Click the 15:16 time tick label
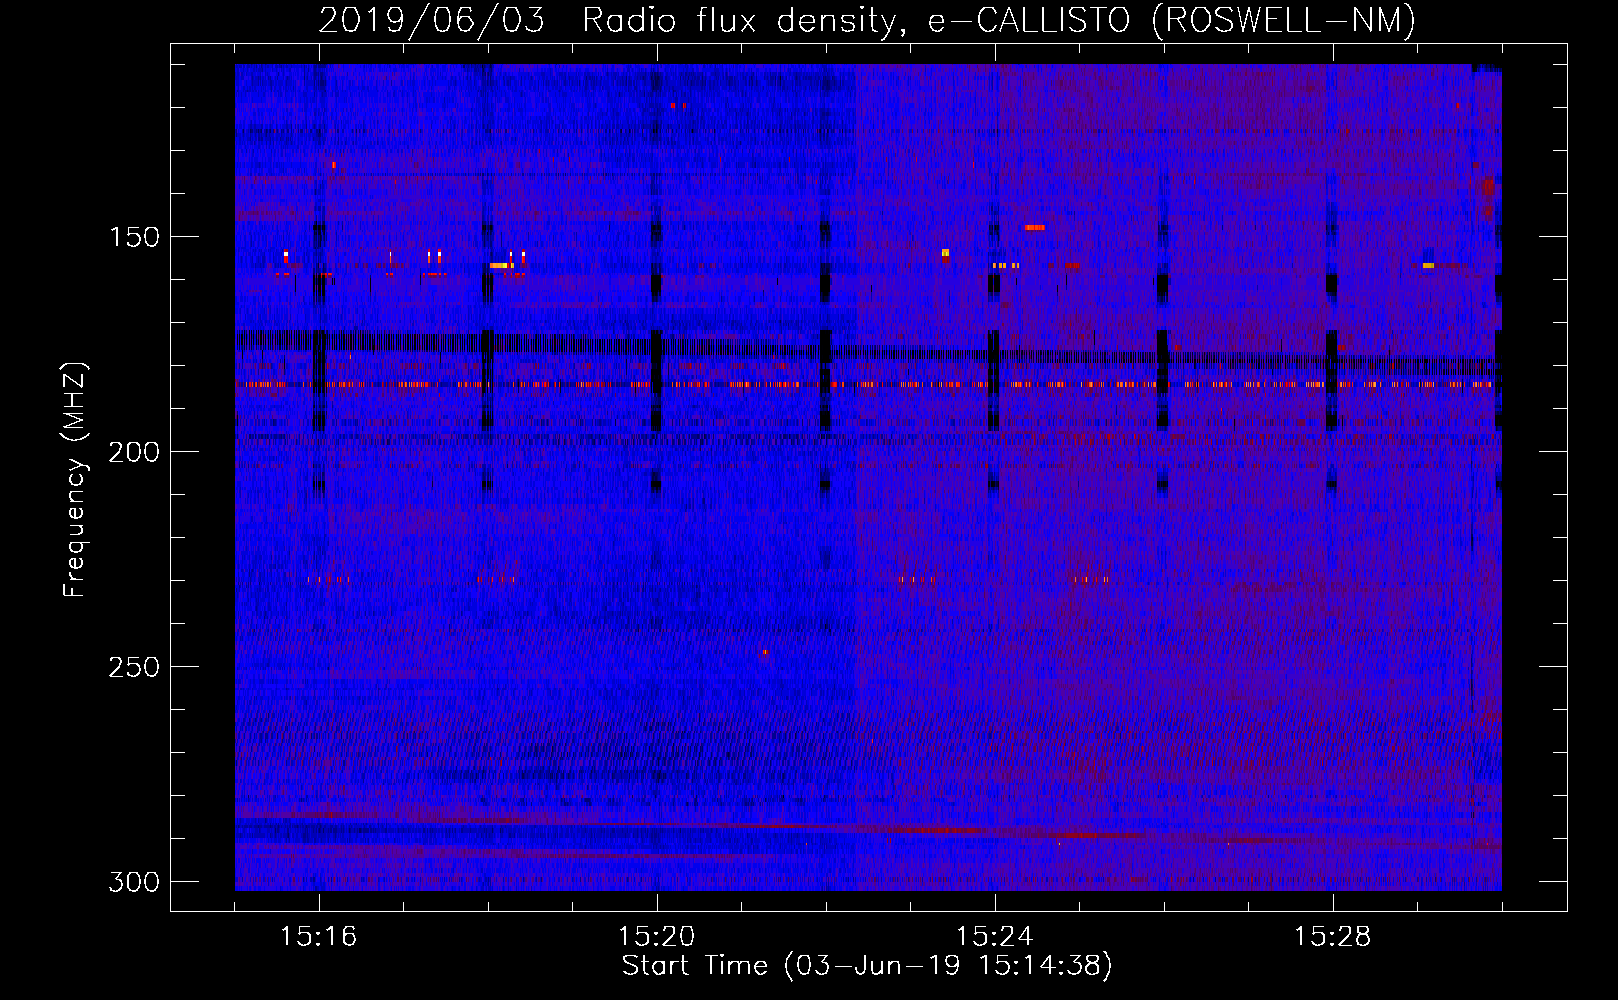The width and height of the screenshot is (1618, 1000). 319,936
